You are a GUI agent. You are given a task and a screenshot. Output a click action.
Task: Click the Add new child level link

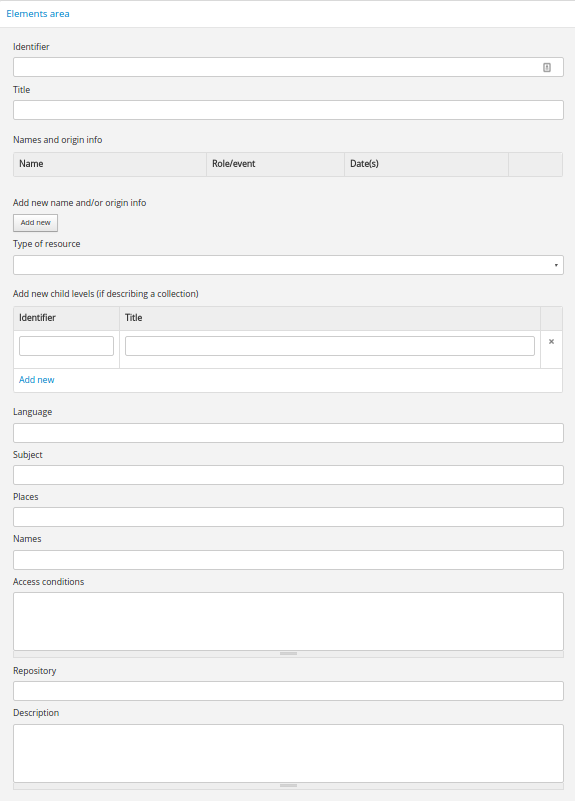coord(37,380)
